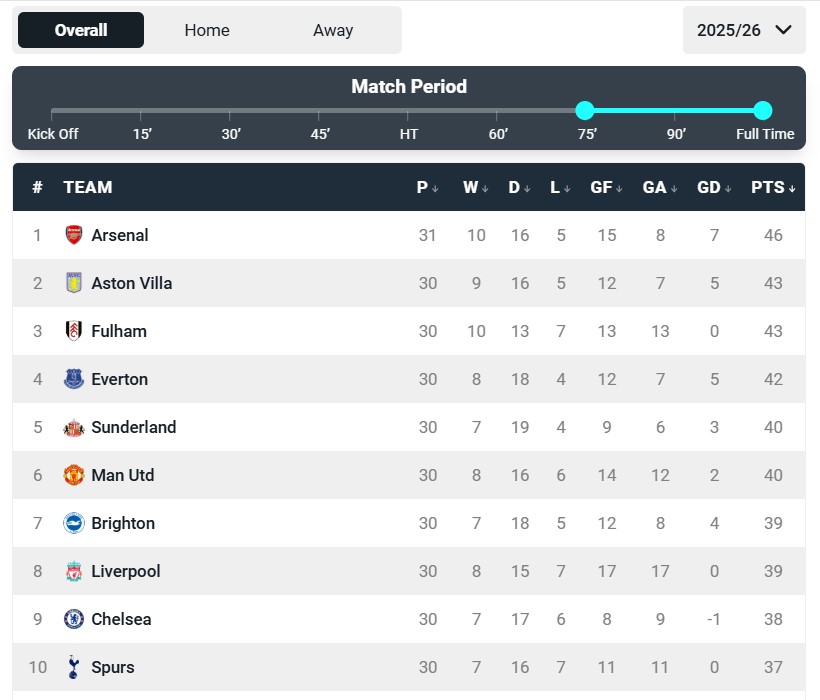
Task: Sort table by PTS column
Action: coord(773,187)
